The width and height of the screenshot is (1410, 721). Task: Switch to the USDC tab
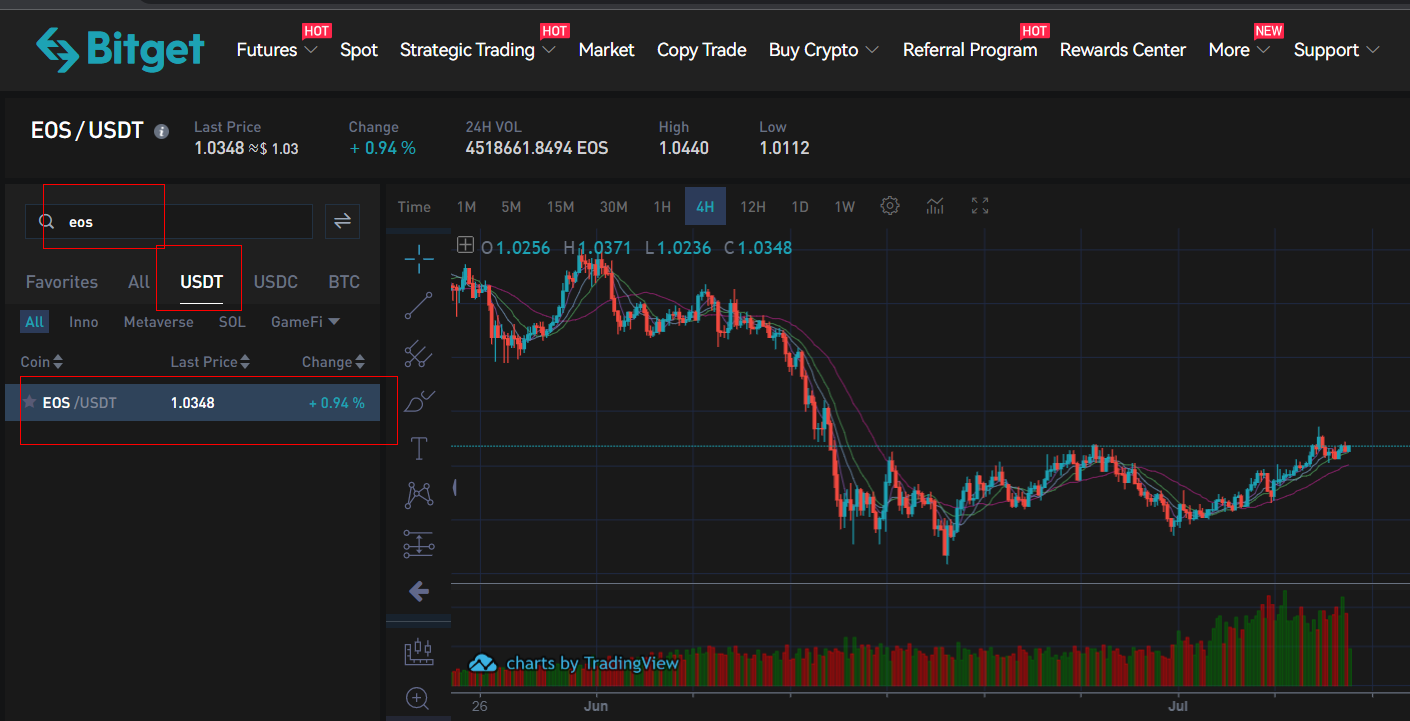pyautogui.click(x=276, y=282)
